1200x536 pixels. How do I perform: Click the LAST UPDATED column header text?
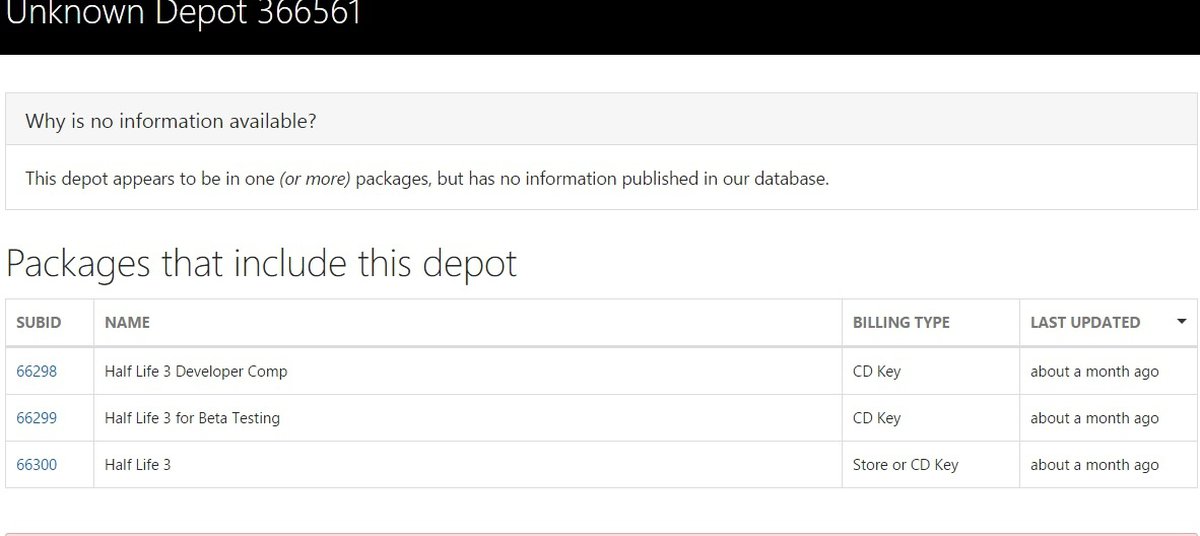click(x=1085, y=322)
